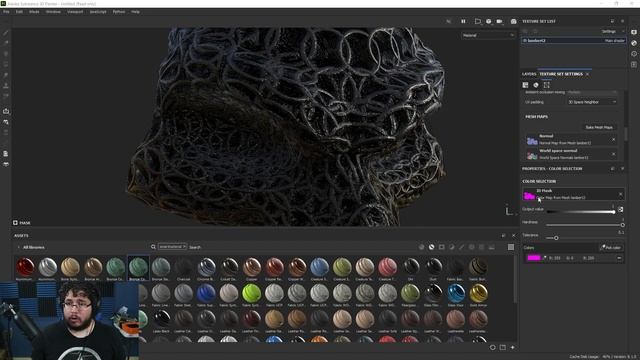This screenshot has height=360, width=640.
Task: Adjust the Hardness slider
Action: [x=584, y=225]
